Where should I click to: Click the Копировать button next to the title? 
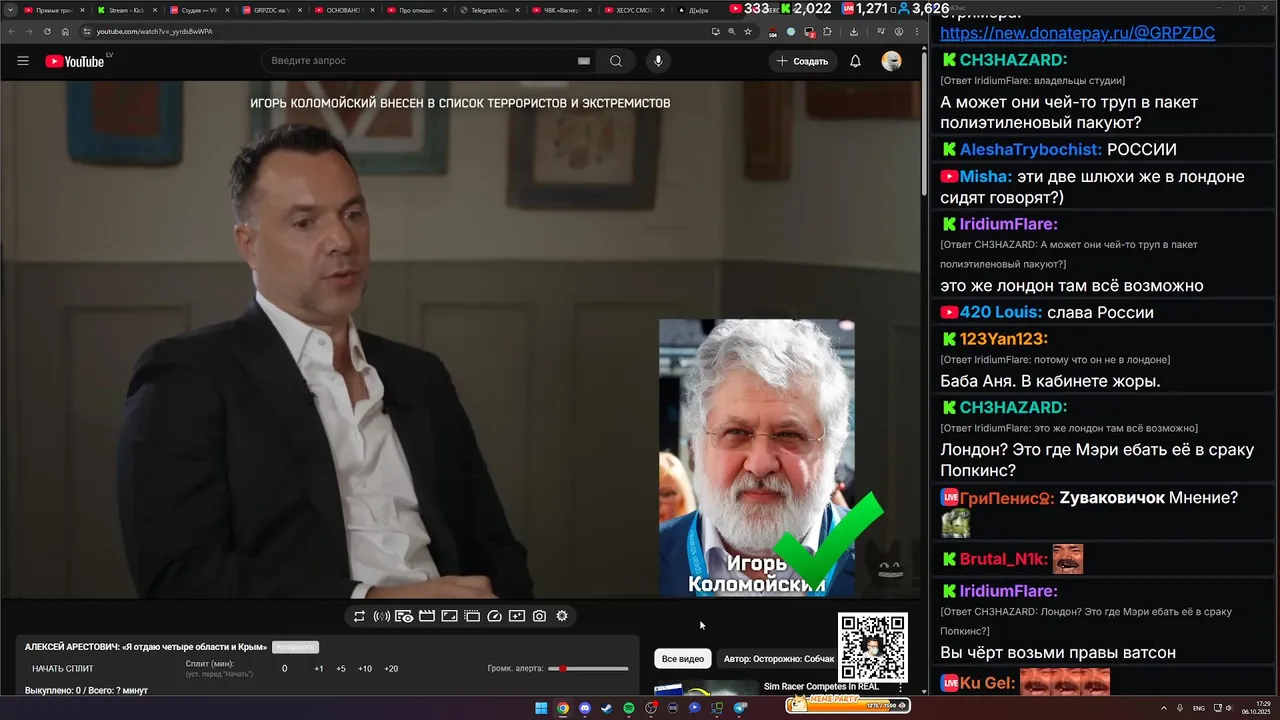tap(296, 647)
